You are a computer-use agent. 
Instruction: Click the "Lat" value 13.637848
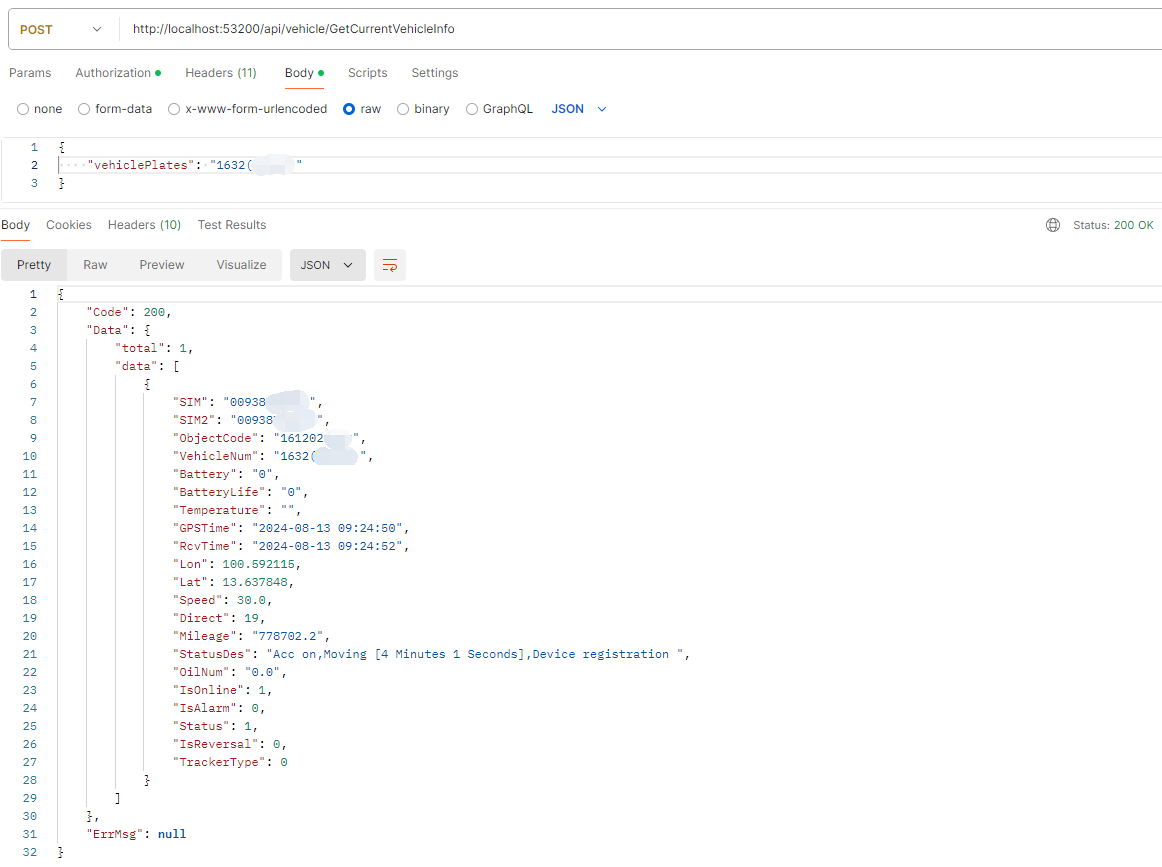tap(255, 582)
